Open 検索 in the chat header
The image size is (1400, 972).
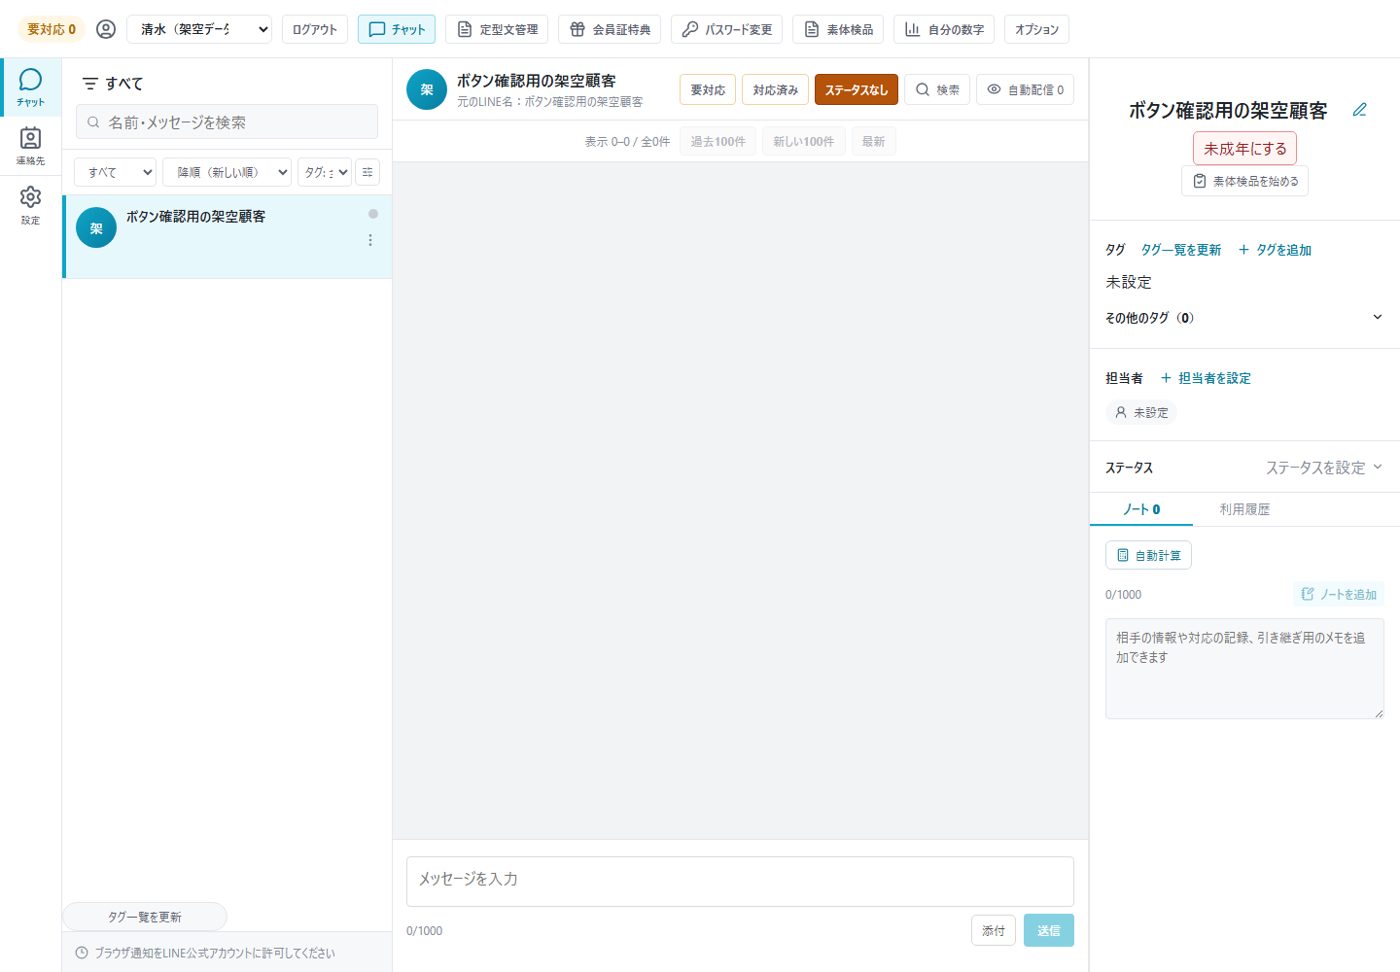click(937, 90)
